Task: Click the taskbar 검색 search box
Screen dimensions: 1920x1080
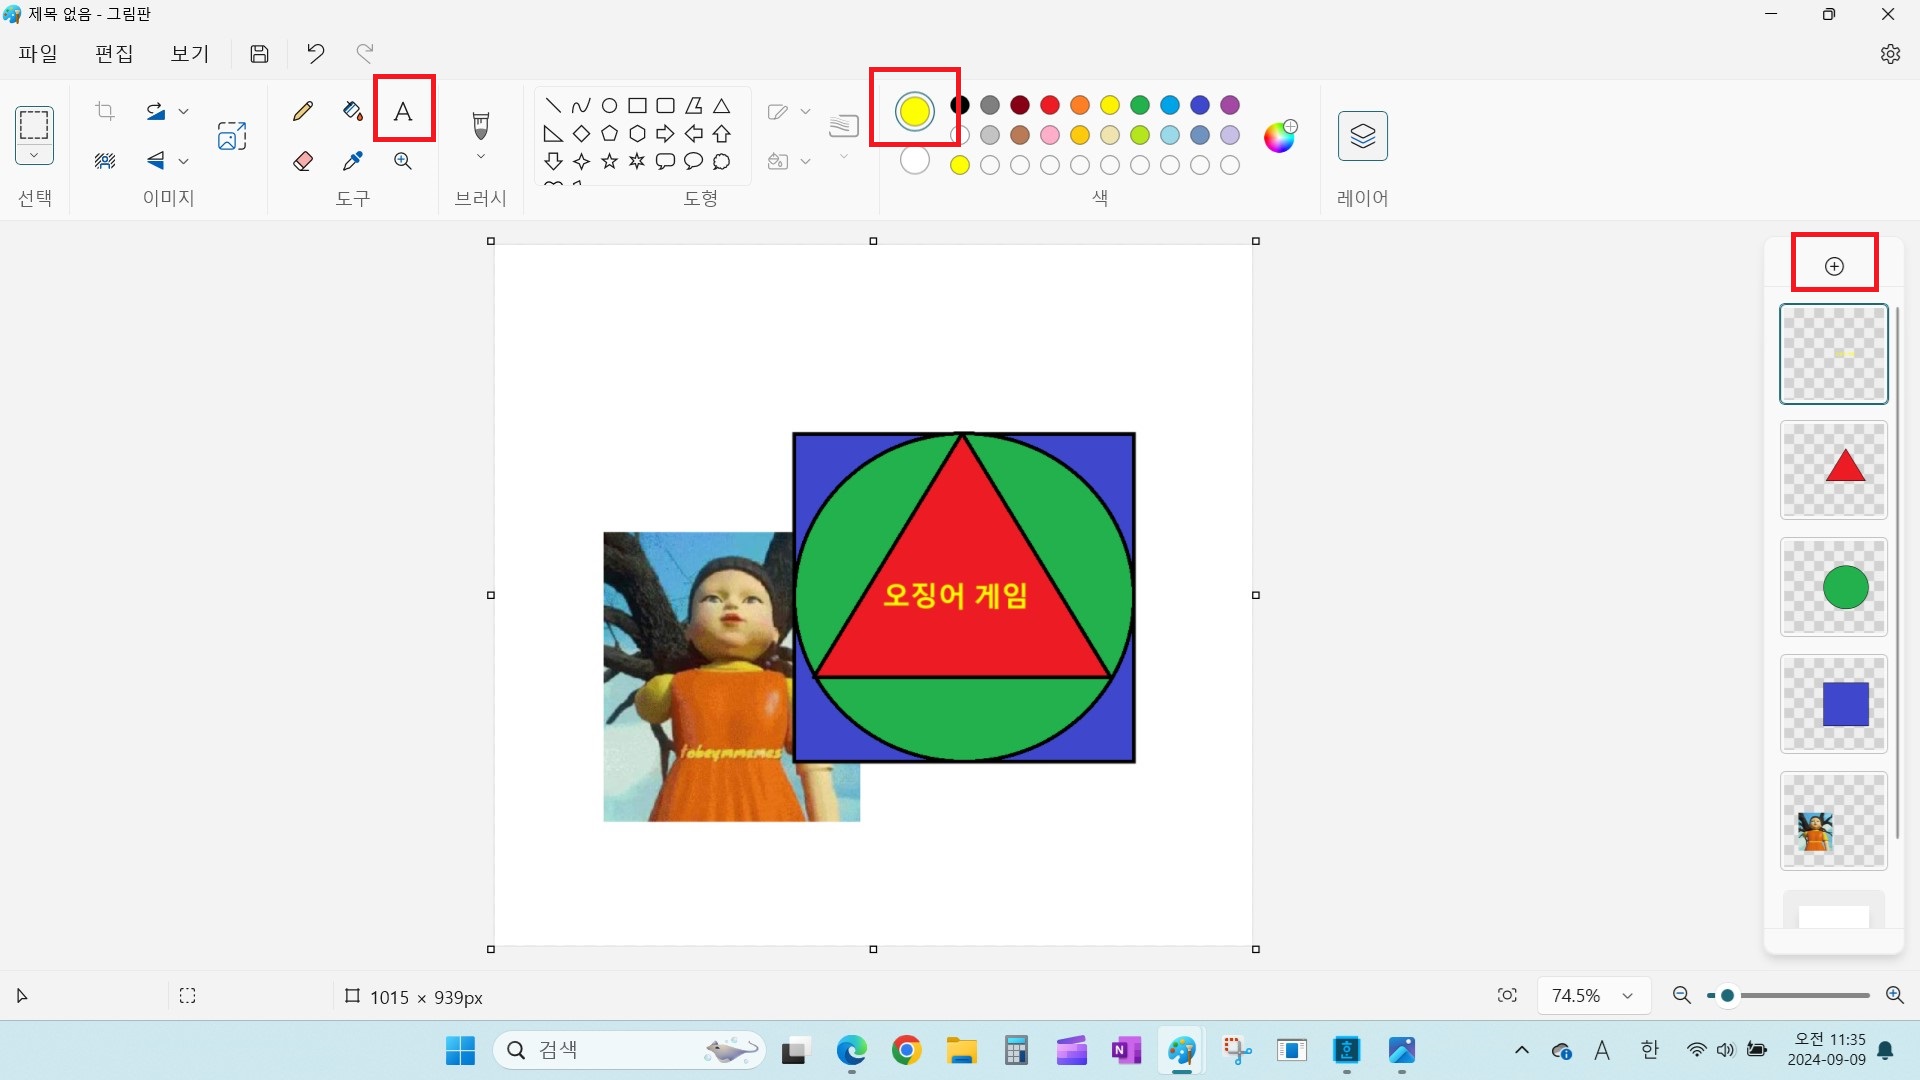Action: (x=630, y=1050)
